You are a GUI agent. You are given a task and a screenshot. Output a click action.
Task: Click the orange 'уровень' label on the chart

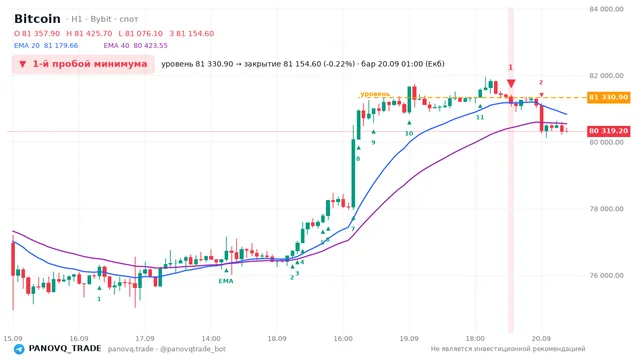click(375, 94)
